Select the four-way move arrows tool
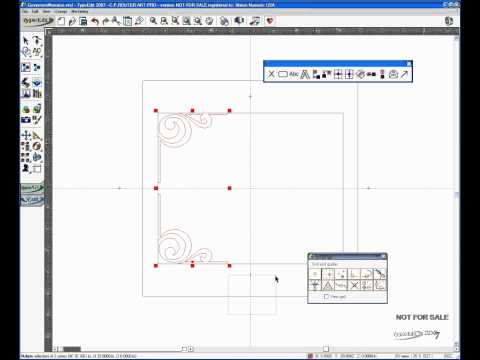This screenshot has height=360, width=480. (26, 135)
